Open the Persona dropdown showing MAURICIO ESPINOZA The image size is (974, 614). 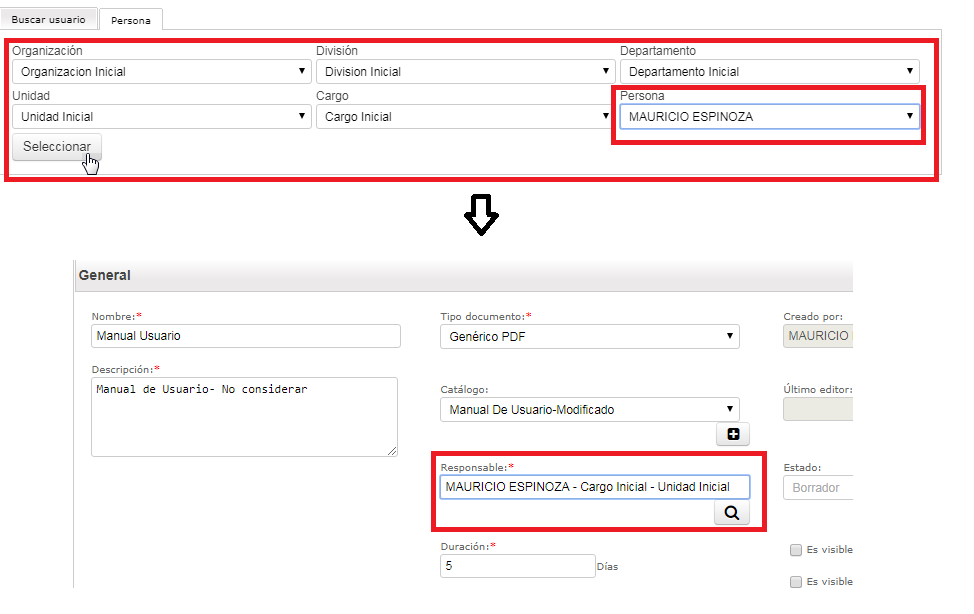coord(770,117)
